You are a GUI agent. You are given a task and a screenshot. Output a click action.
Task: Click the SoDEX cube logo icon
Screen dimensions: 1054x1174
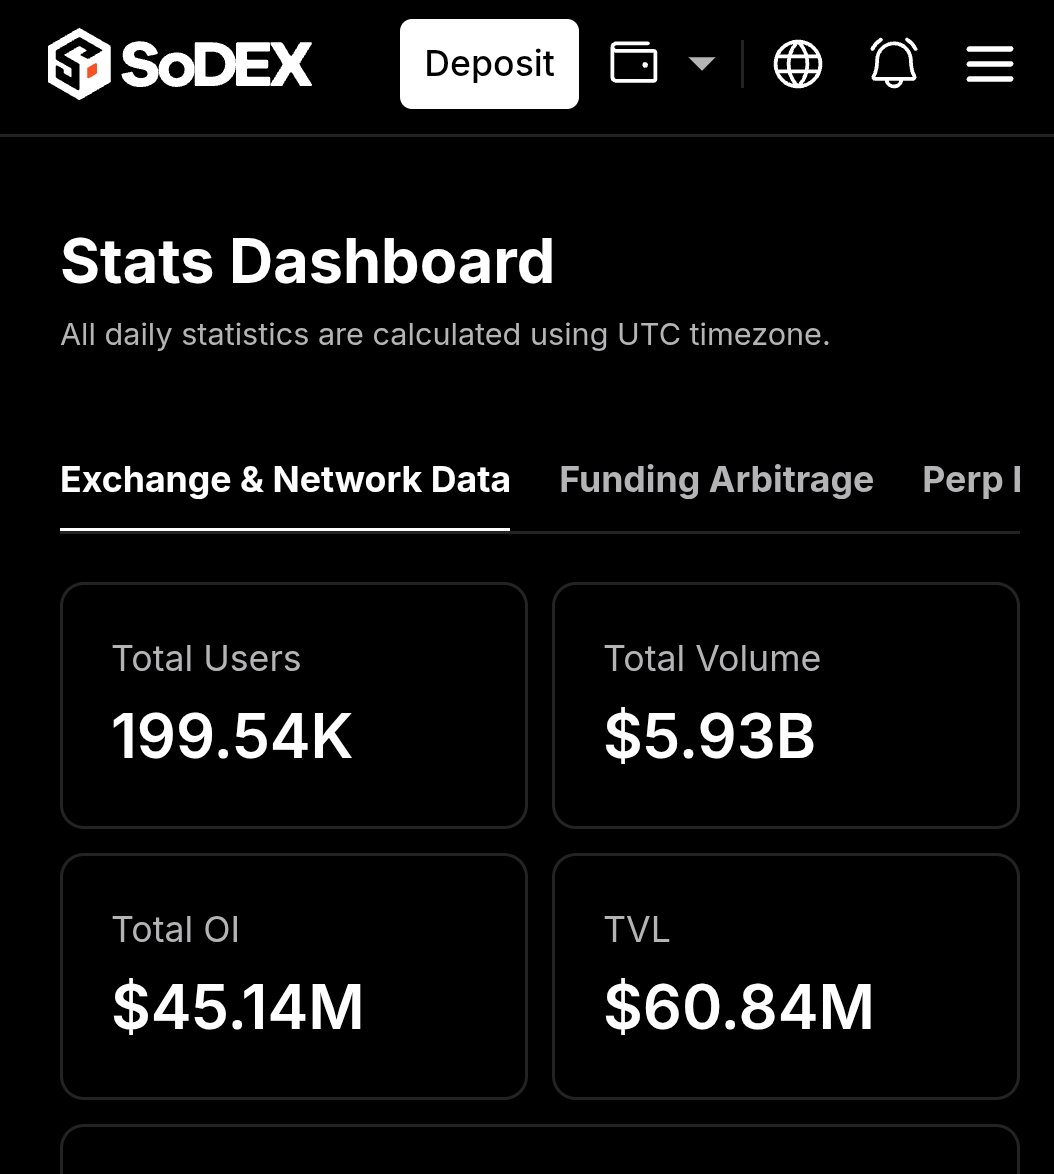(x=79, y=64)
